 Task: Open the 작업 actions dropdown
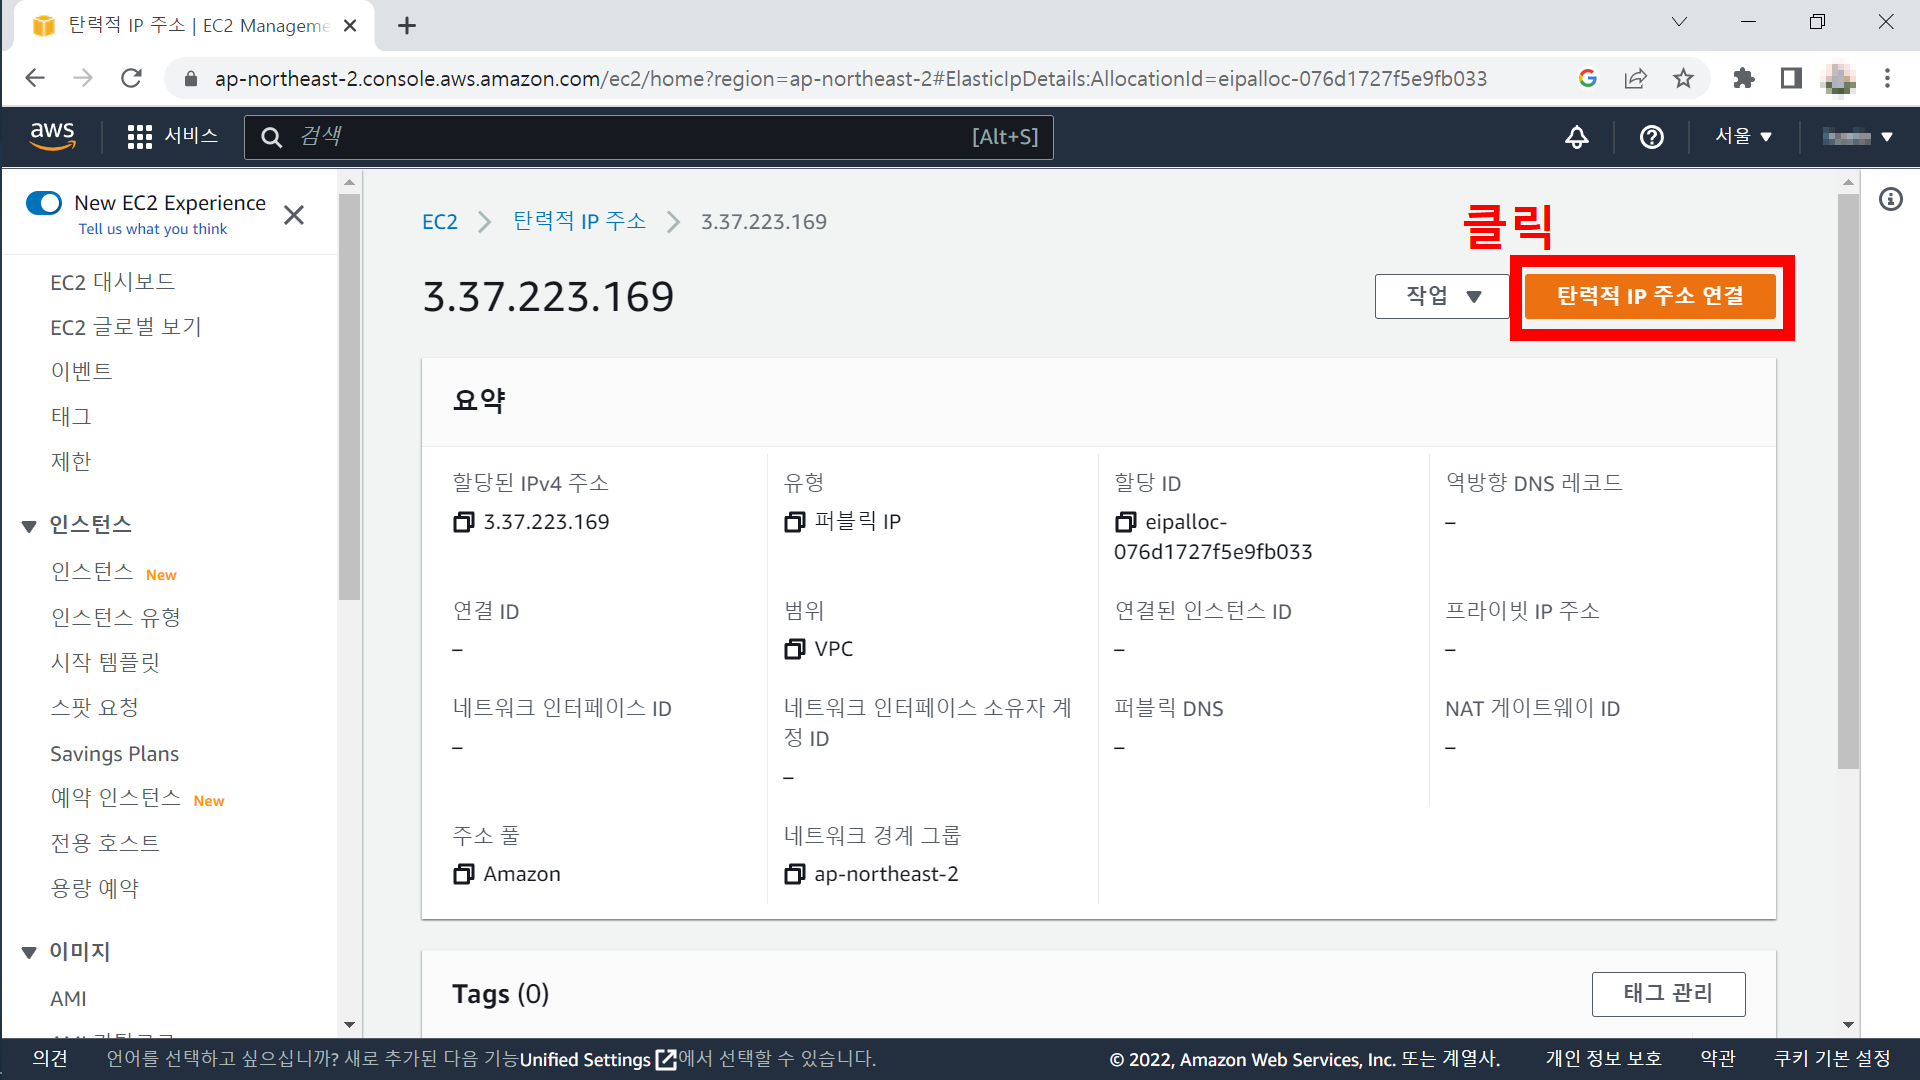(1441, 296)
